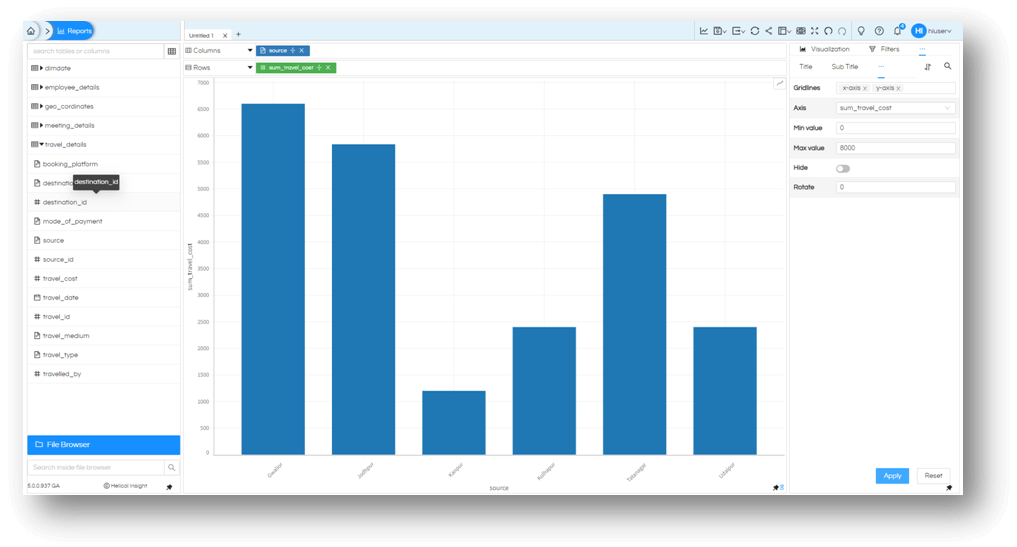The height and width of the screenshot is (547, 1017).
Task: Open the hiuser account menu
Action: coord(932,30)
